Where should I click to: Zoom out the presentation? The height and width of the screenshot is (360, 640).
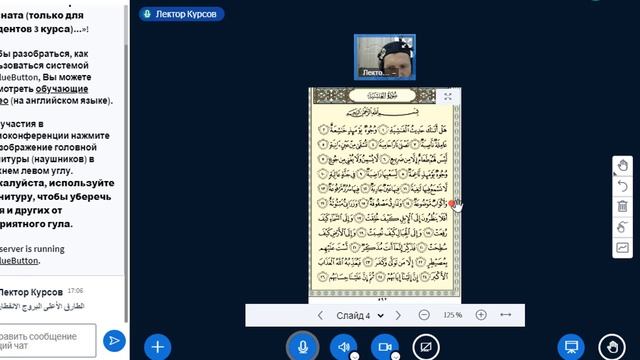(x=424, y=315)
